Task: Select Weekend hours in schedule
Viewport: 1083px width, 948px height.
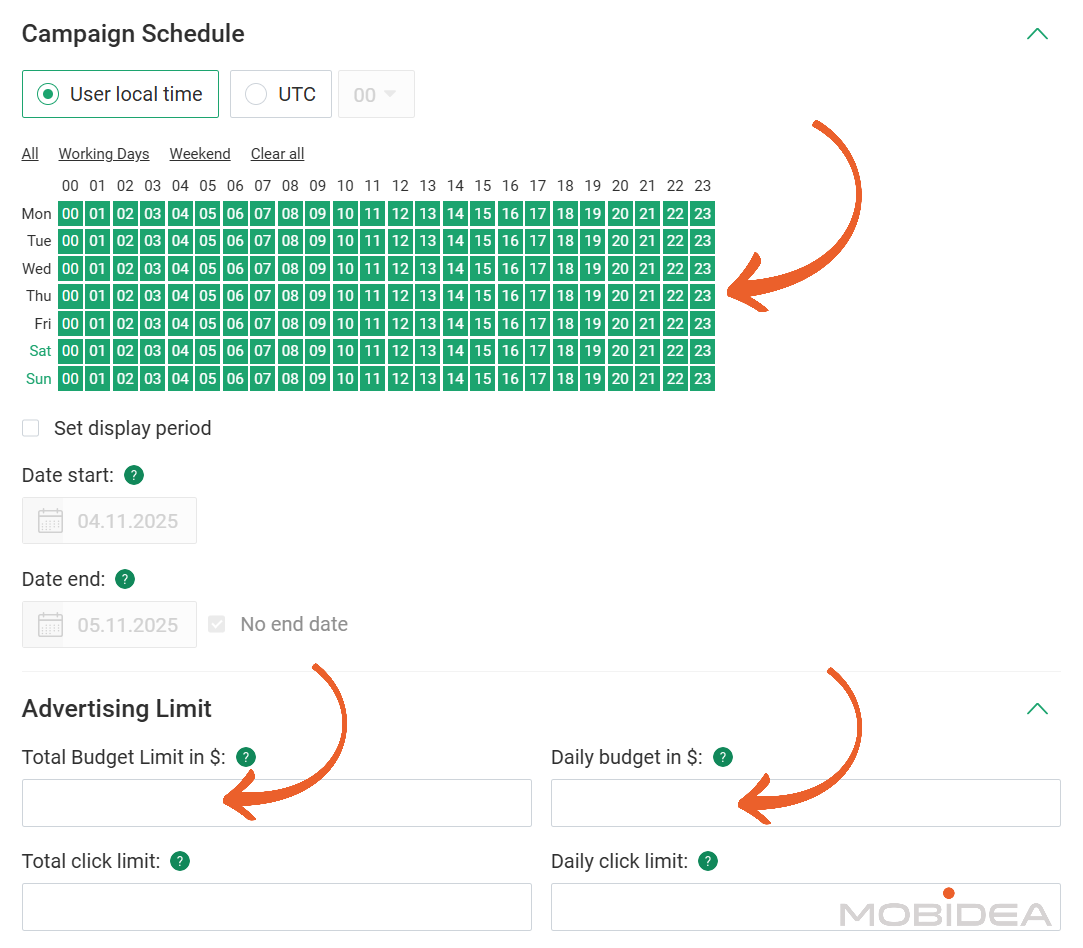Action: [200, 154]
